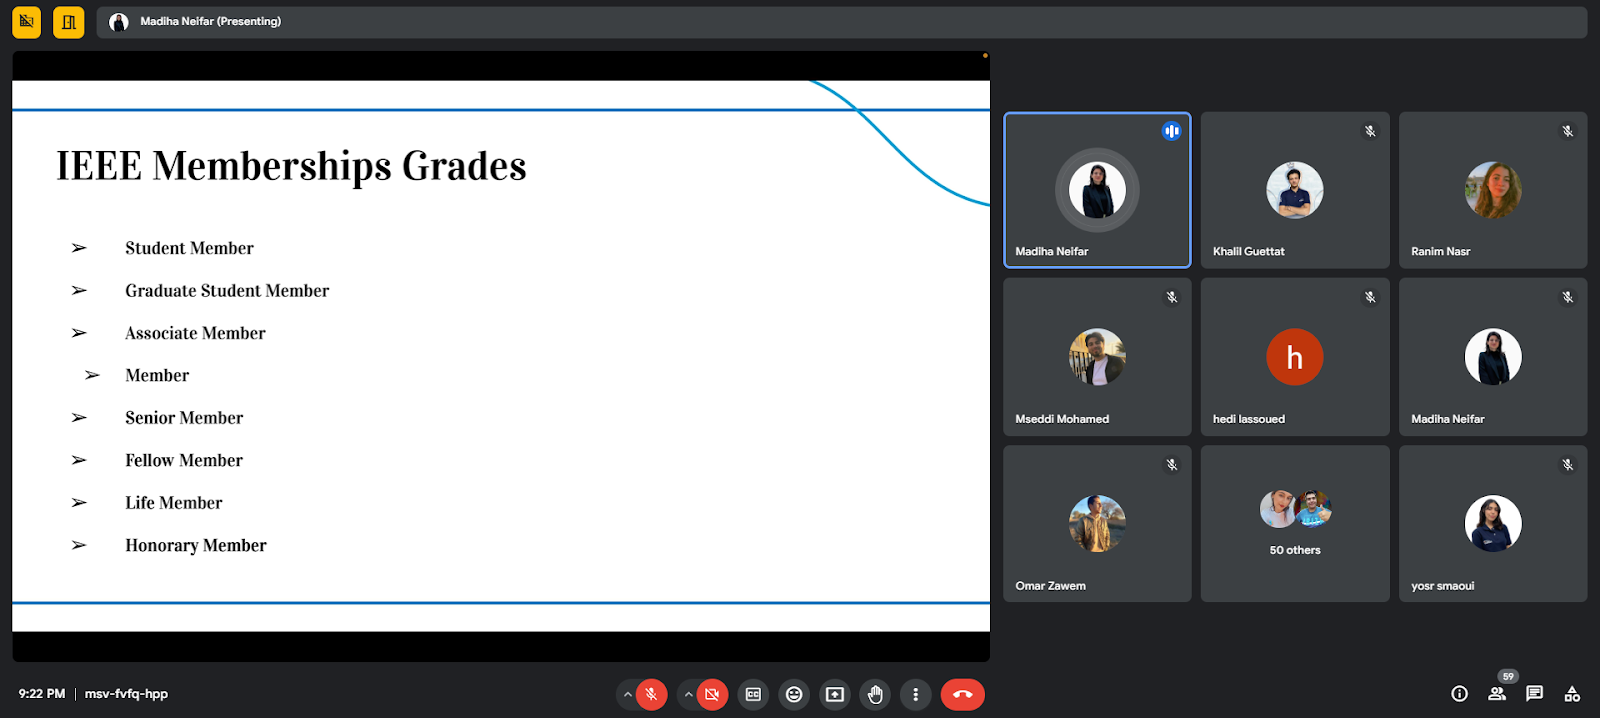Select the muted Madiha Neifar tile
The width and height of the screenshot is (1600, 718).
click(1493, 357)
